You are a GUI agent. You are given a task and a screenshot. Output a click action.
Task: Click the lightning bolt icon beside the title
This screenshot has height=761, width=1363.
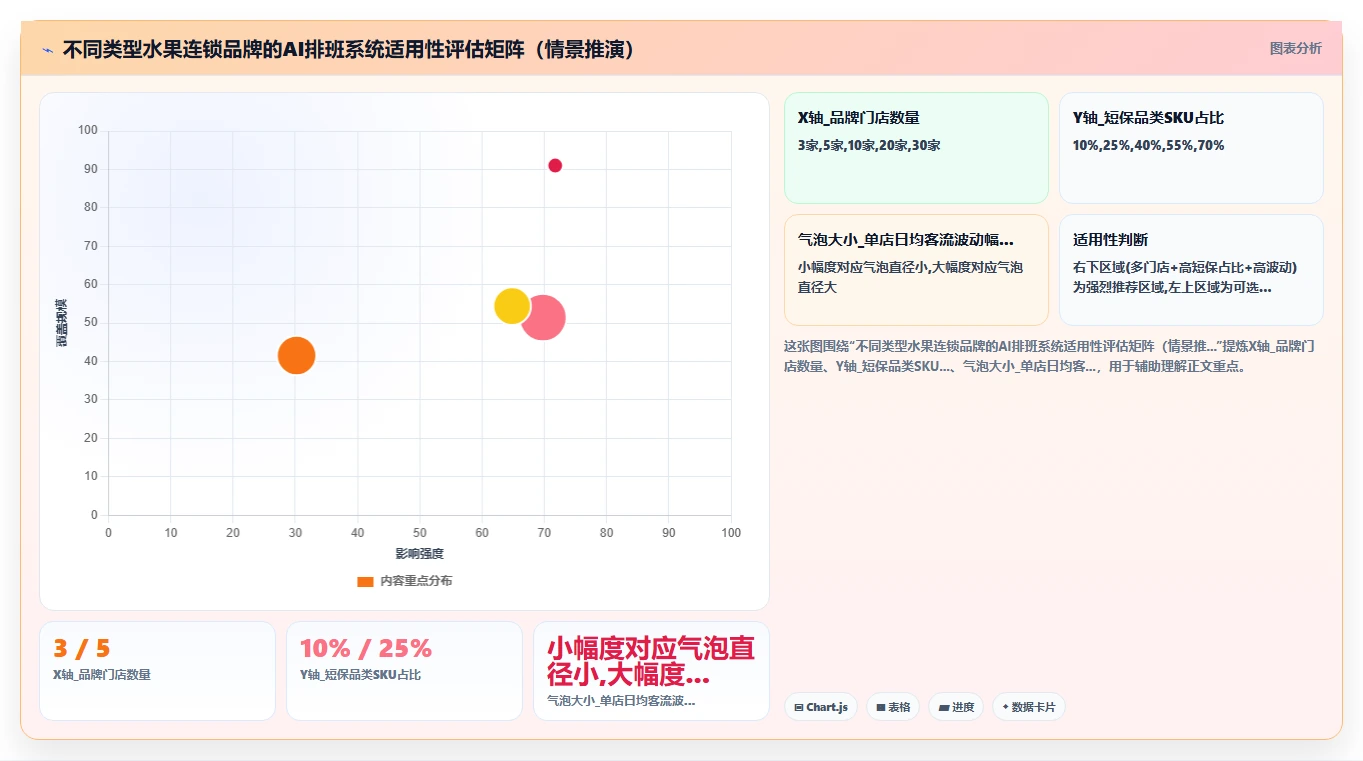point(47,49)
